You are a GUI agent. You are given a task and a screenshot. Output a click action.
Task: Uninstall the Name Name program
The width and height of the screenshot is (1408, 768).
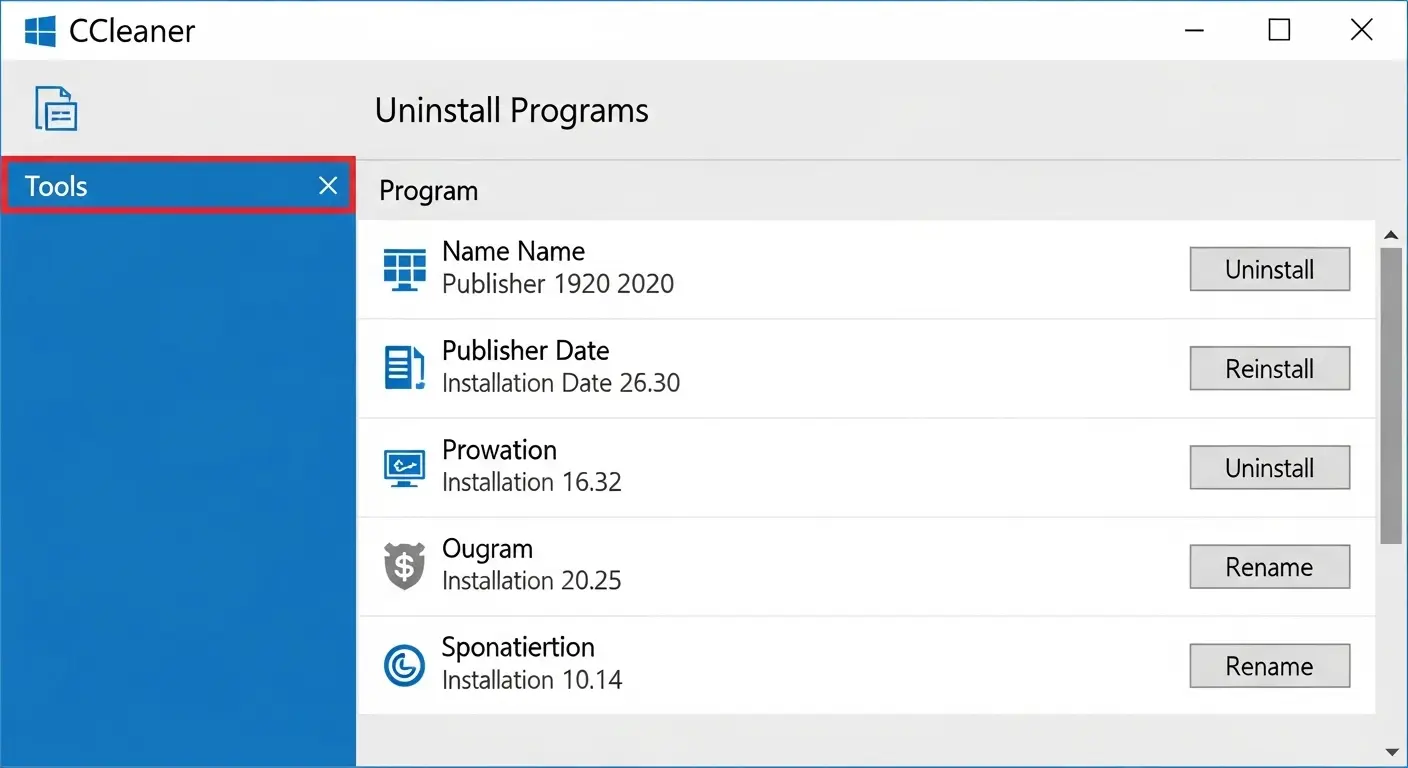1269,269
